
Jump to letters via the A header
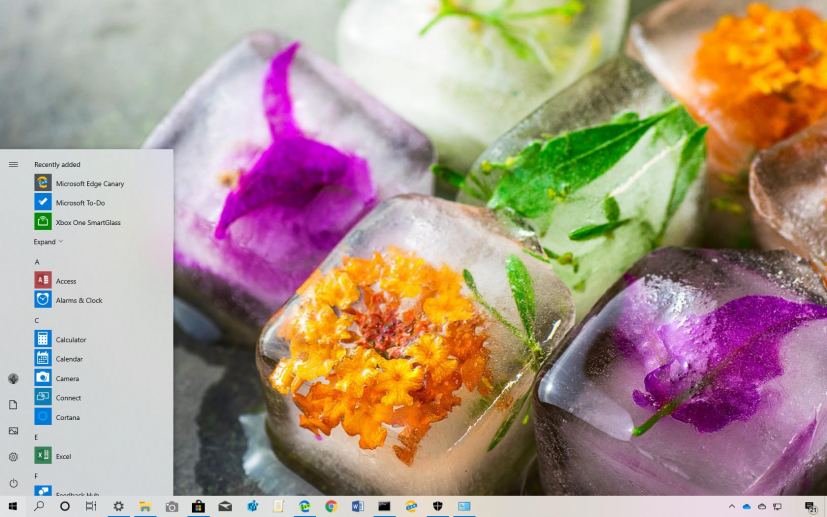point(37,262)
